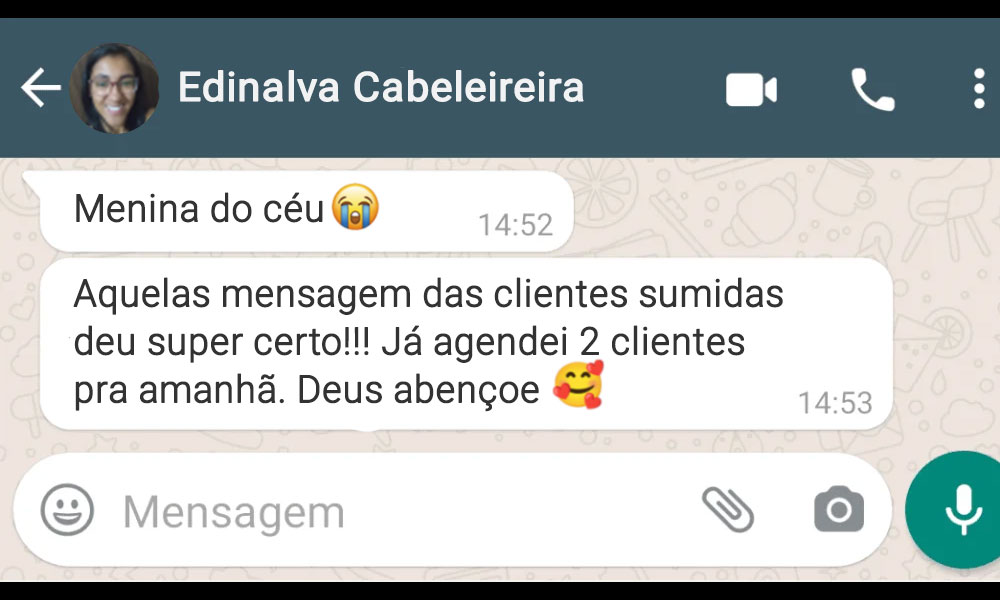Click the 14:52 timestamp
The width and height of the screenshot is (1000, 600).
point(515,225)
